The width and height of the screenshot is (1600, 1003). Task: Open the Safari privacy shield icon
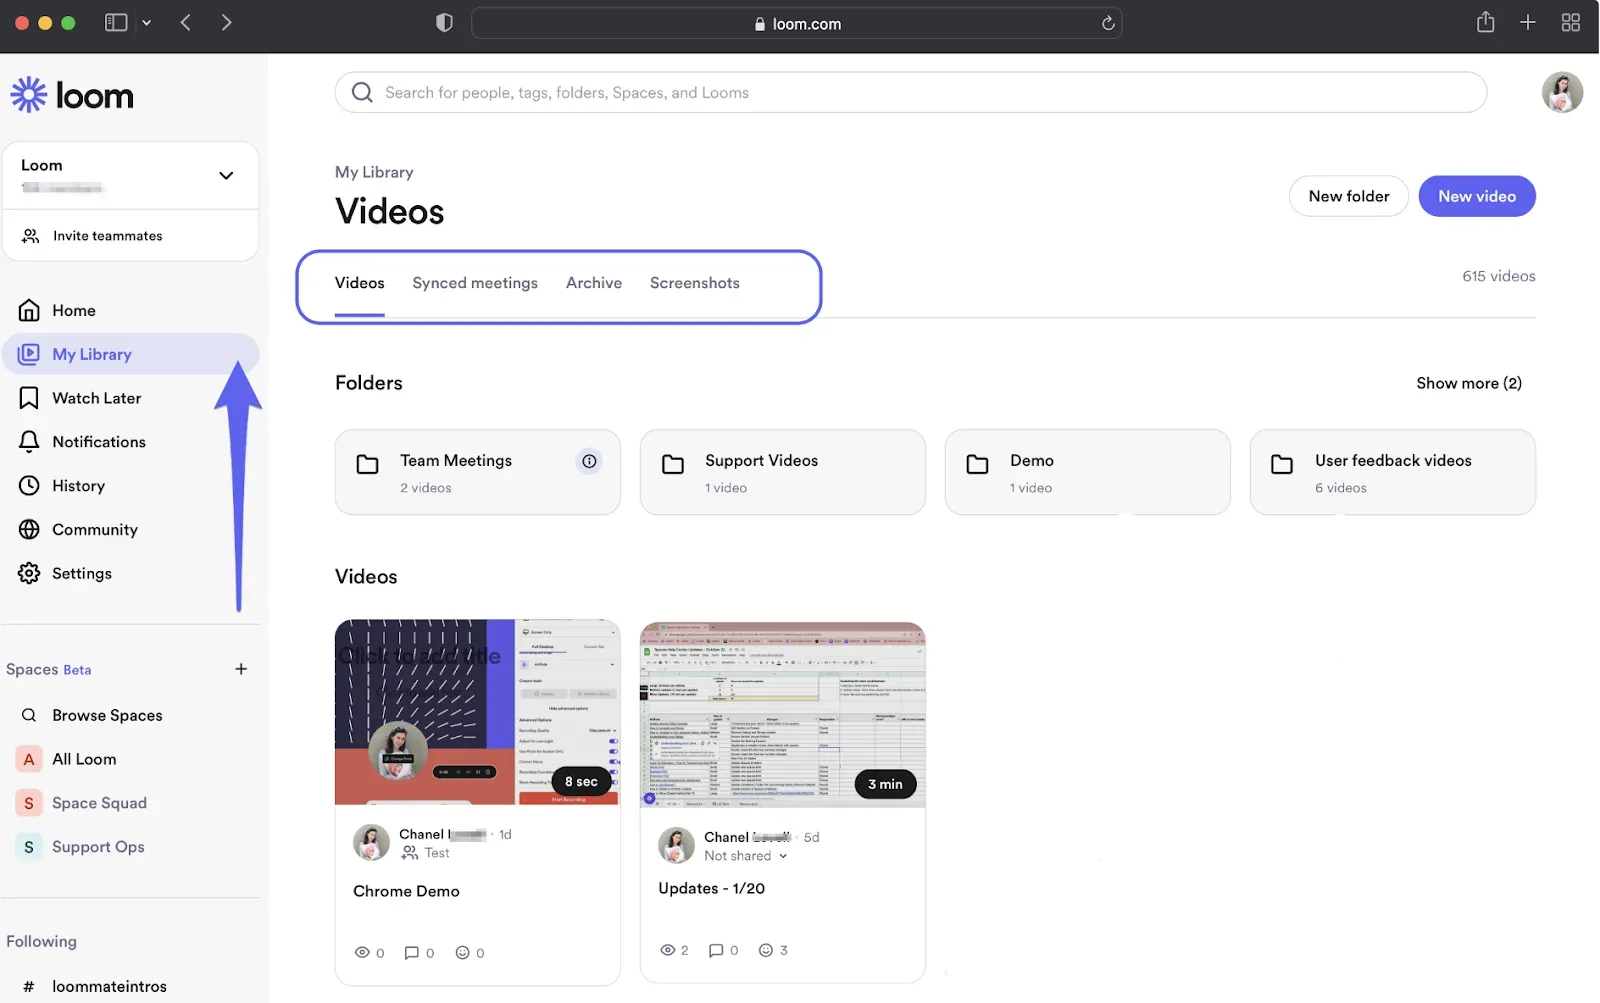click(x=444, y=23)
